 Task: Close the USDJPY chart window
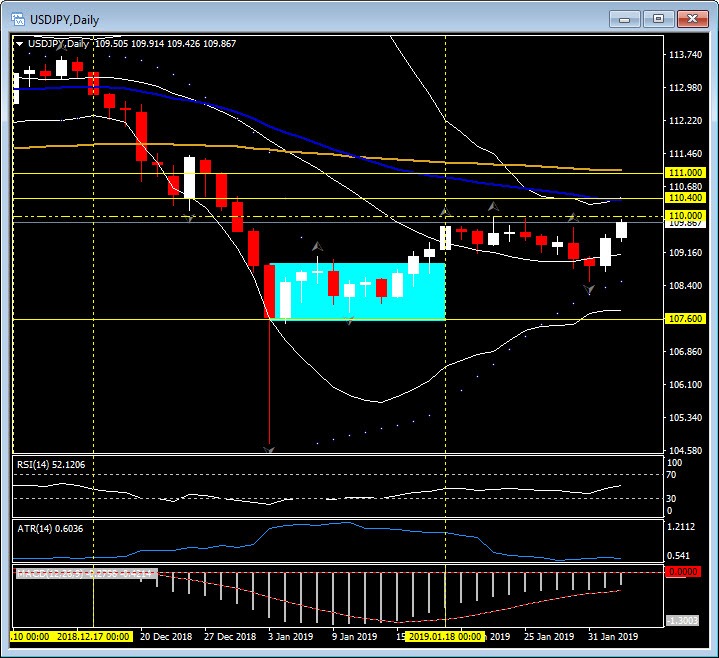click(692, 19)
